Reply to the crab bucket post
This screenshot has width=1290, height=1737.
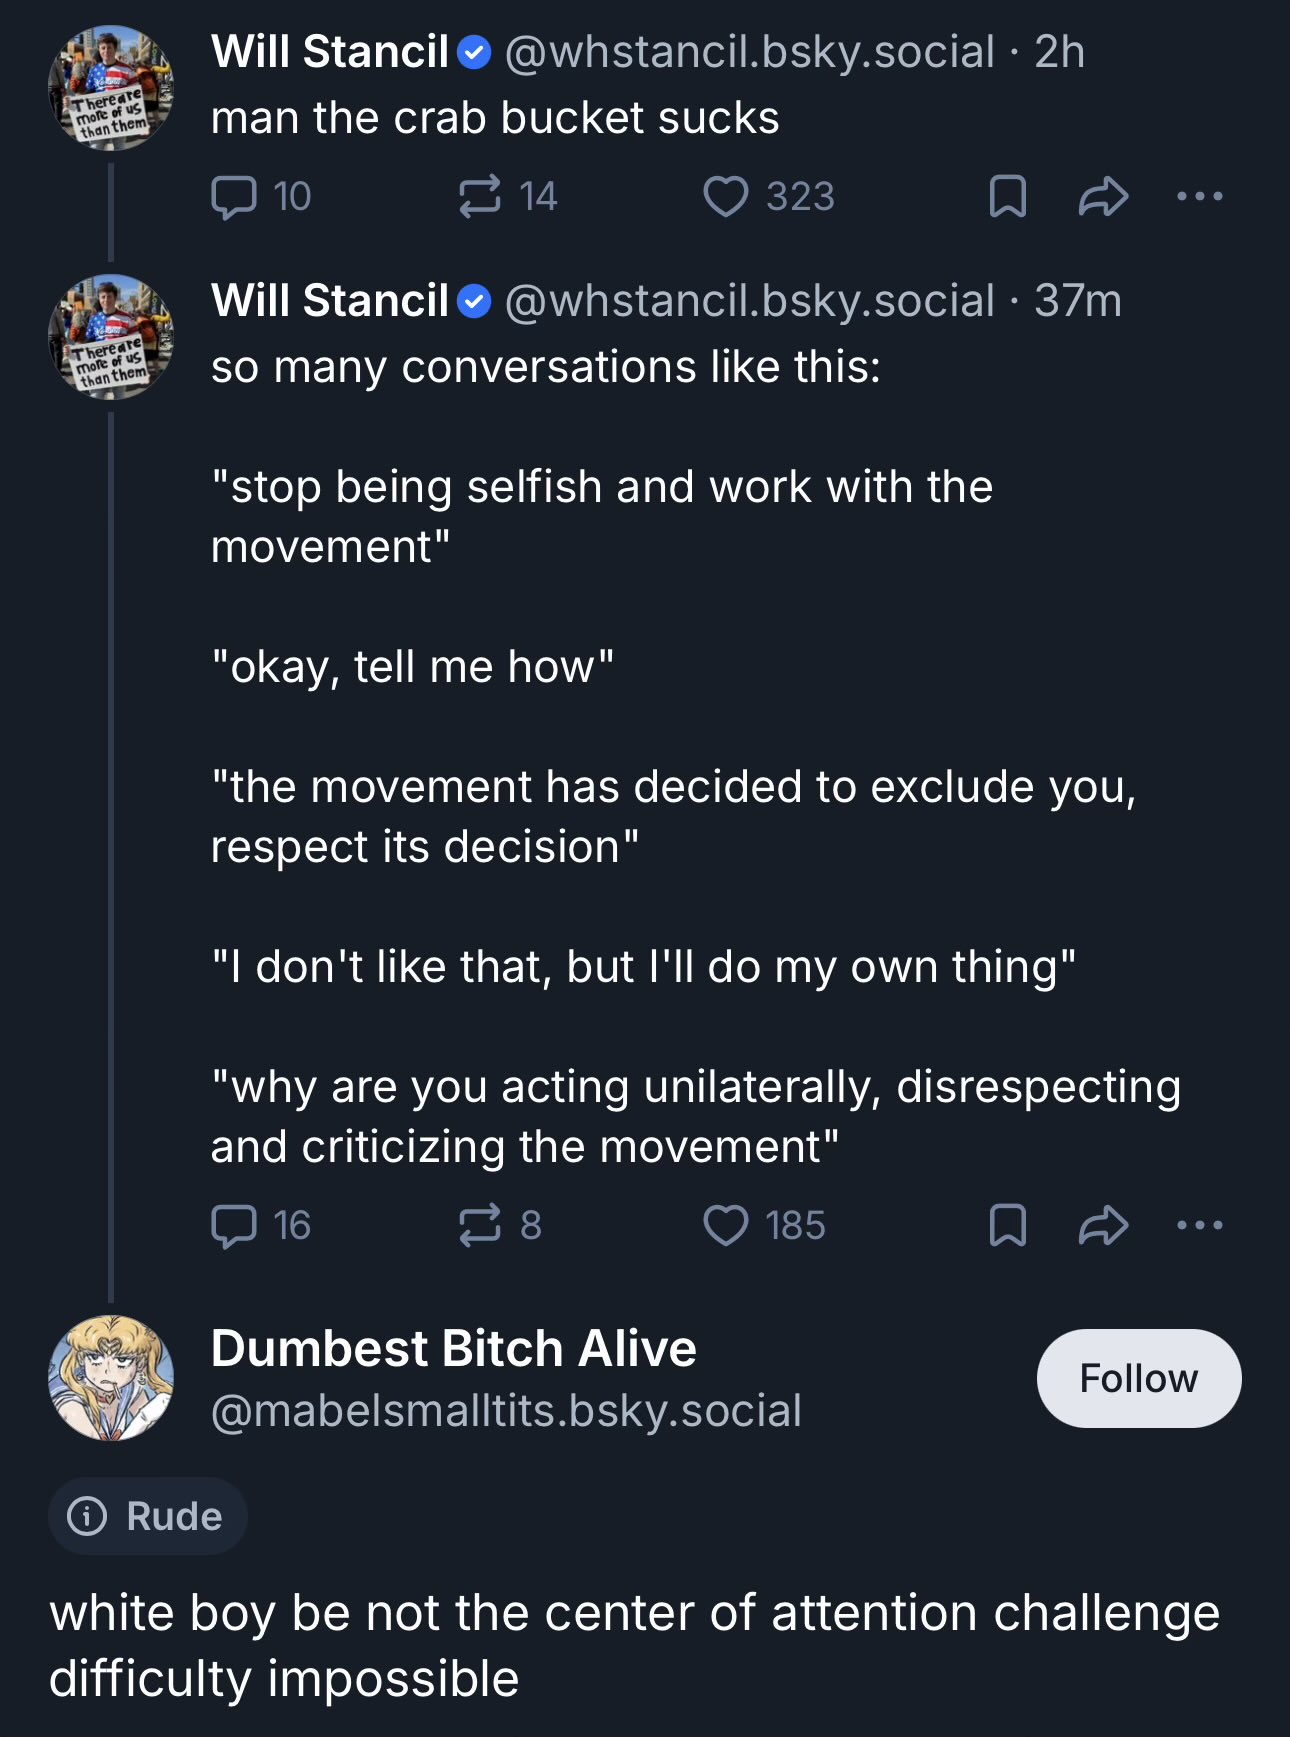234,196
